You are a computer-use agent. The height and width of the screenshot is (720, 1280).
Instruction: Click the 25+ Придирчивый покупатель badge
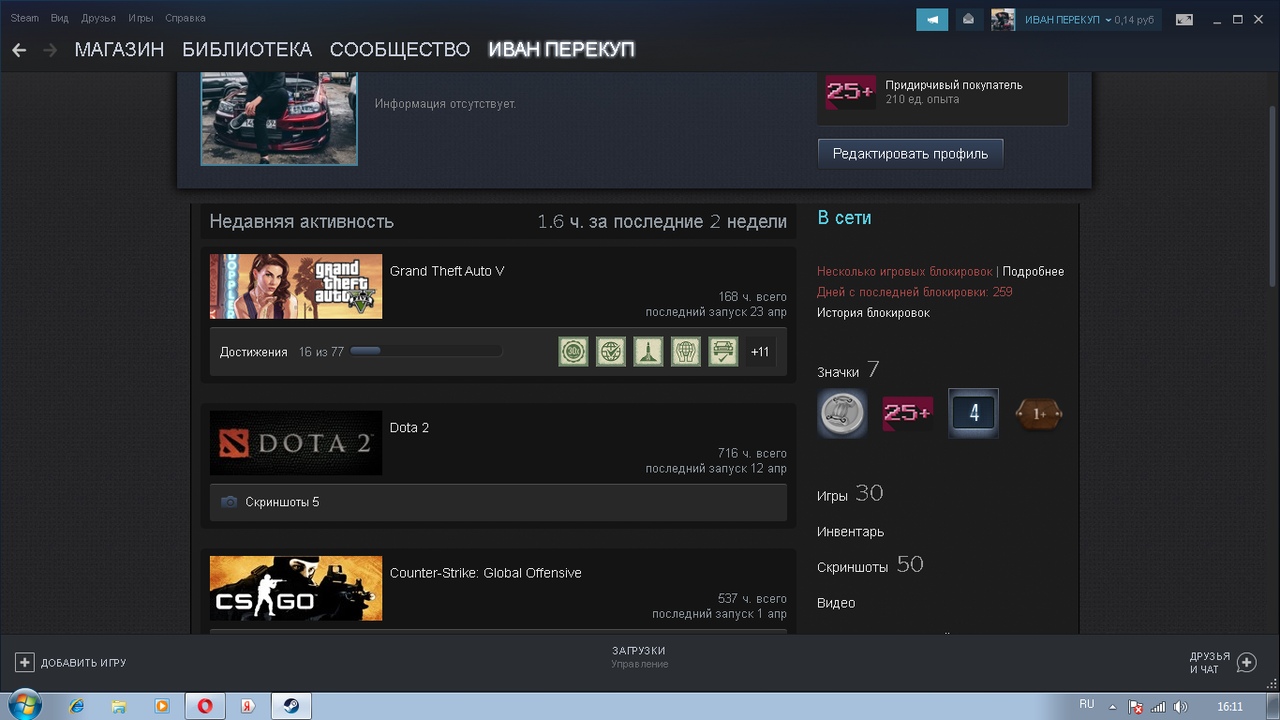pos(850,92)
